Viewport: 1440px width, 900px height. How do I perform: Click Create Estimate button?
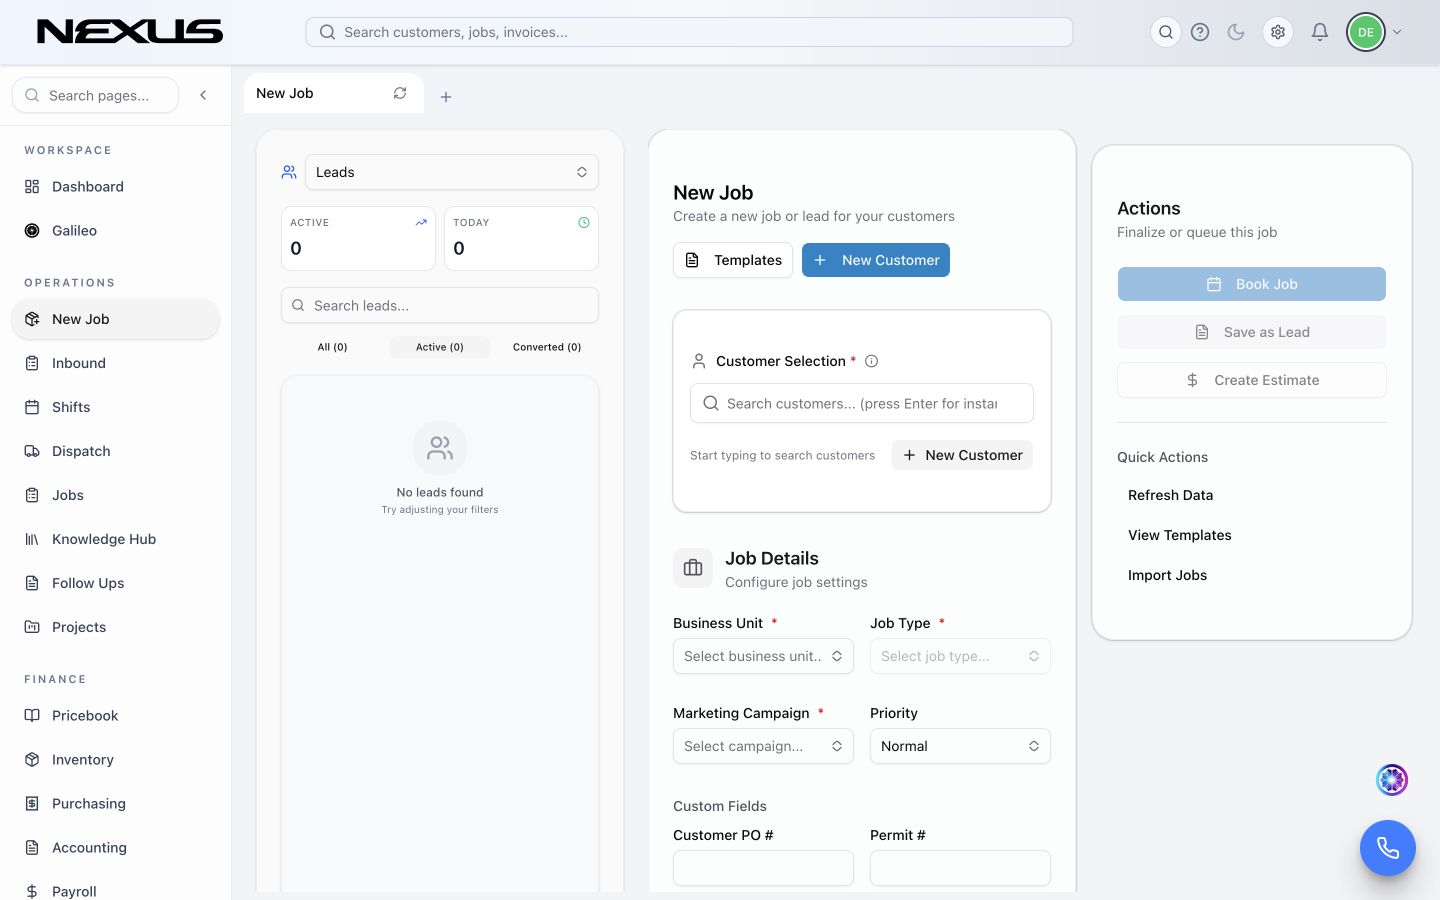point(1252,380)
